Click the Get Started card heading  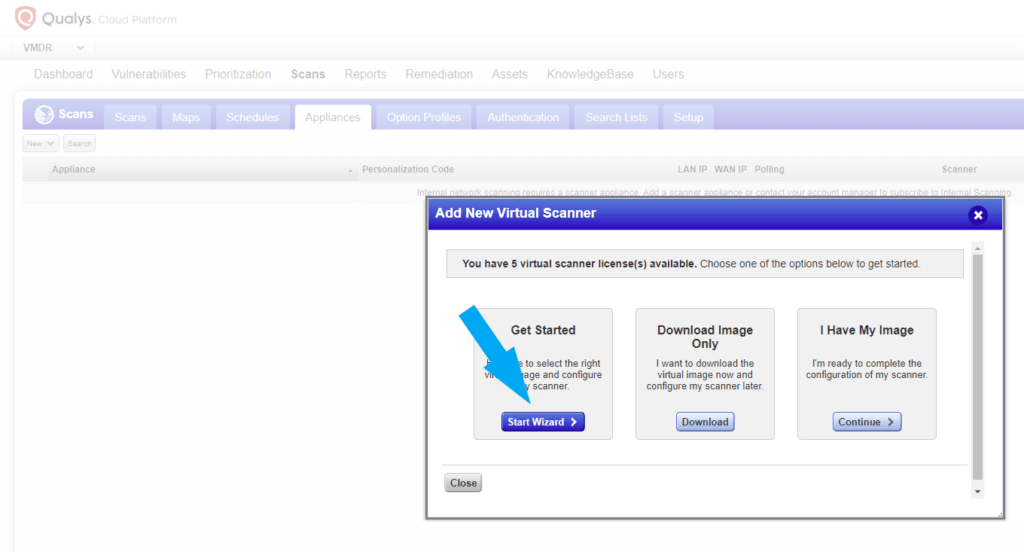coord(543,330)
